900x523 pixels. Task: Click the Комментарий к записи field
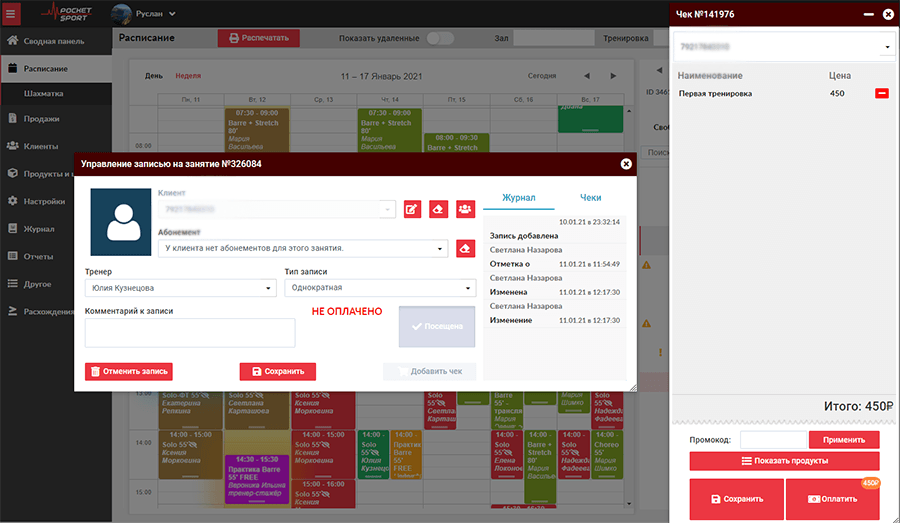point(190,333)
